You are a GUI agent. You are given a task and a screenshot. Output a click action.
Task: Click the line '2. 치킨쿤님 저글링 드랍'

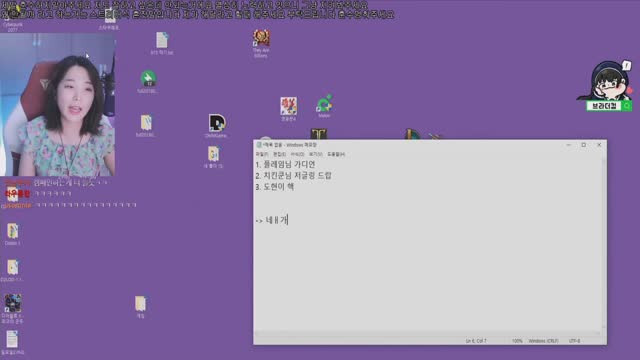[293, 176]
